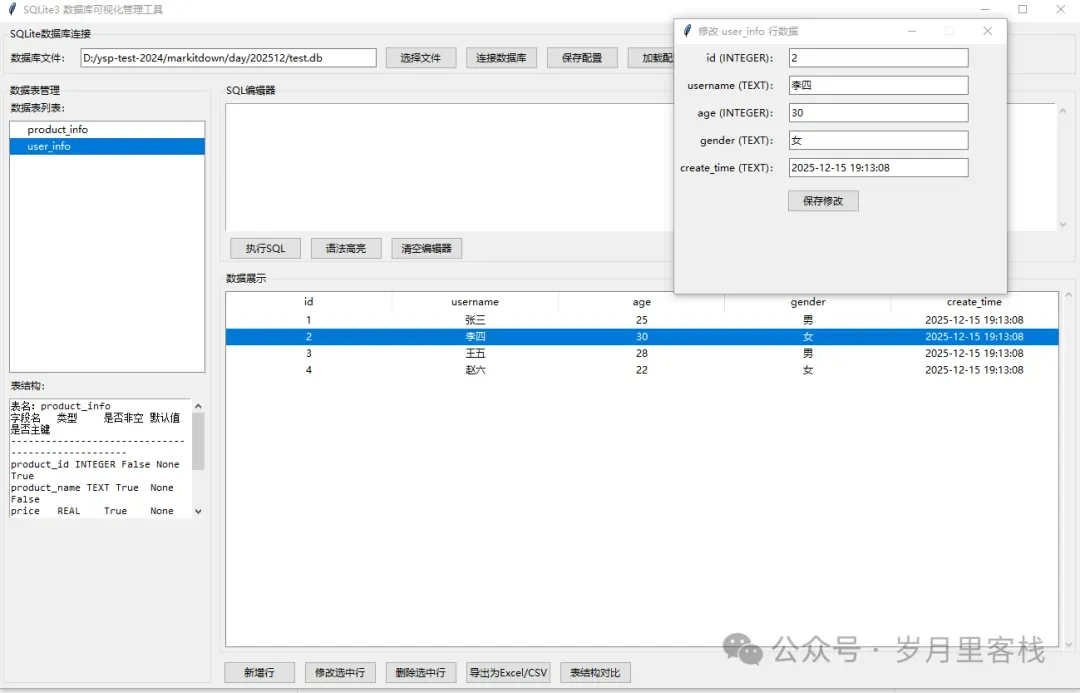Click the data table scrollbar up arrow
Image resolution: width=1080 pixels, height=693 pixels.
(1068, 295)
